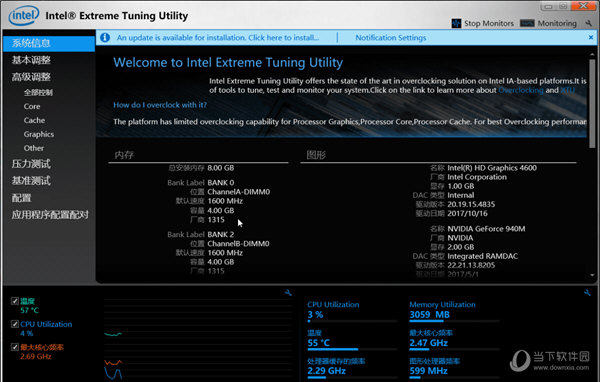Click driver version 20.19.15.4835 text

pyautogui.click(x=471, y=204)
